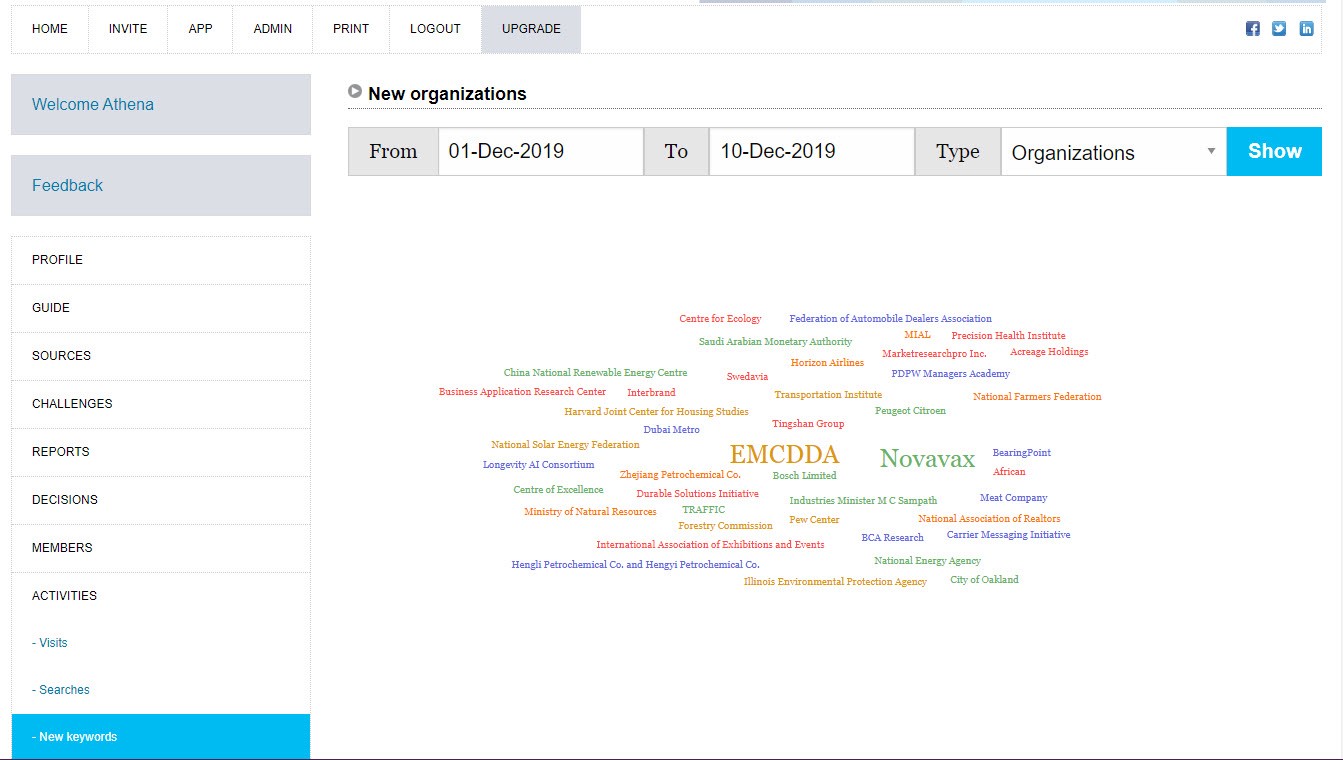Image resolution: width=1343 pixels, height=760 pixels.
Task: Click Tingshan Group keyword
Action: pyautogui.click(x=808, y=424)
